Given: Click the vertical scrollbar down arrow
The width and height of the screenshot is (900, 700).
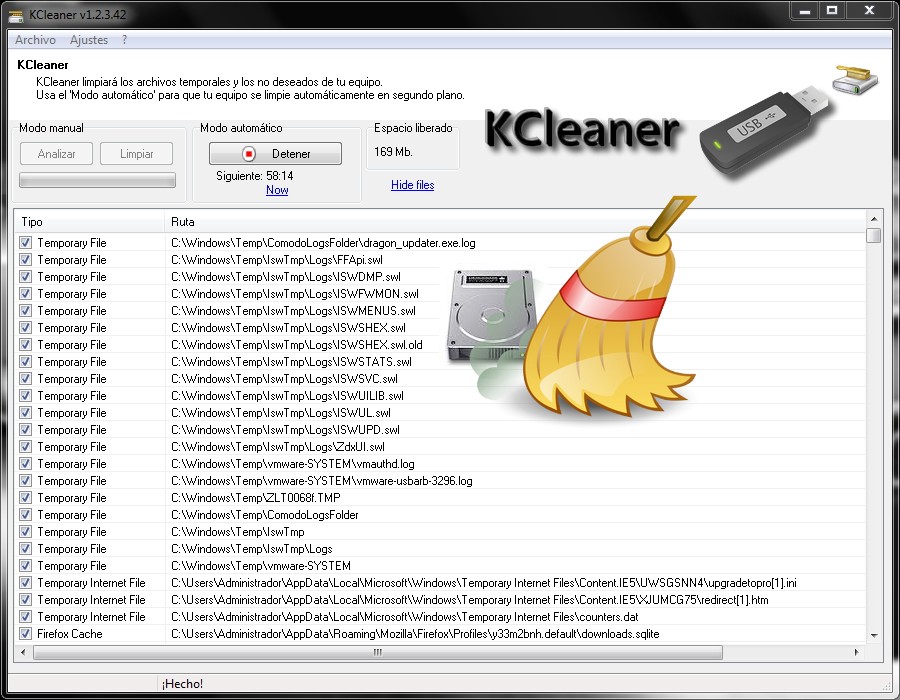Looking at the screenshot, I should (874, 635).
